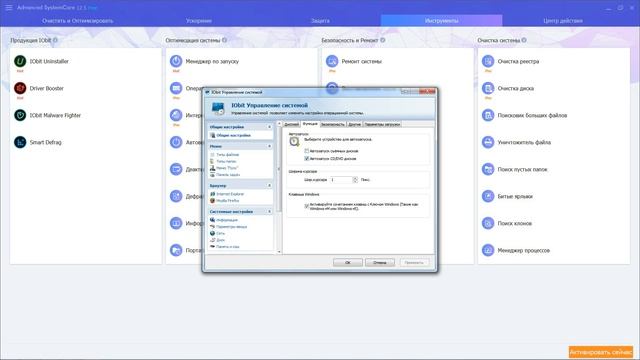Screen dimensions: 640x360
Task: Open Параметры ввода under Системные настройки
Action: click(229, 227)
